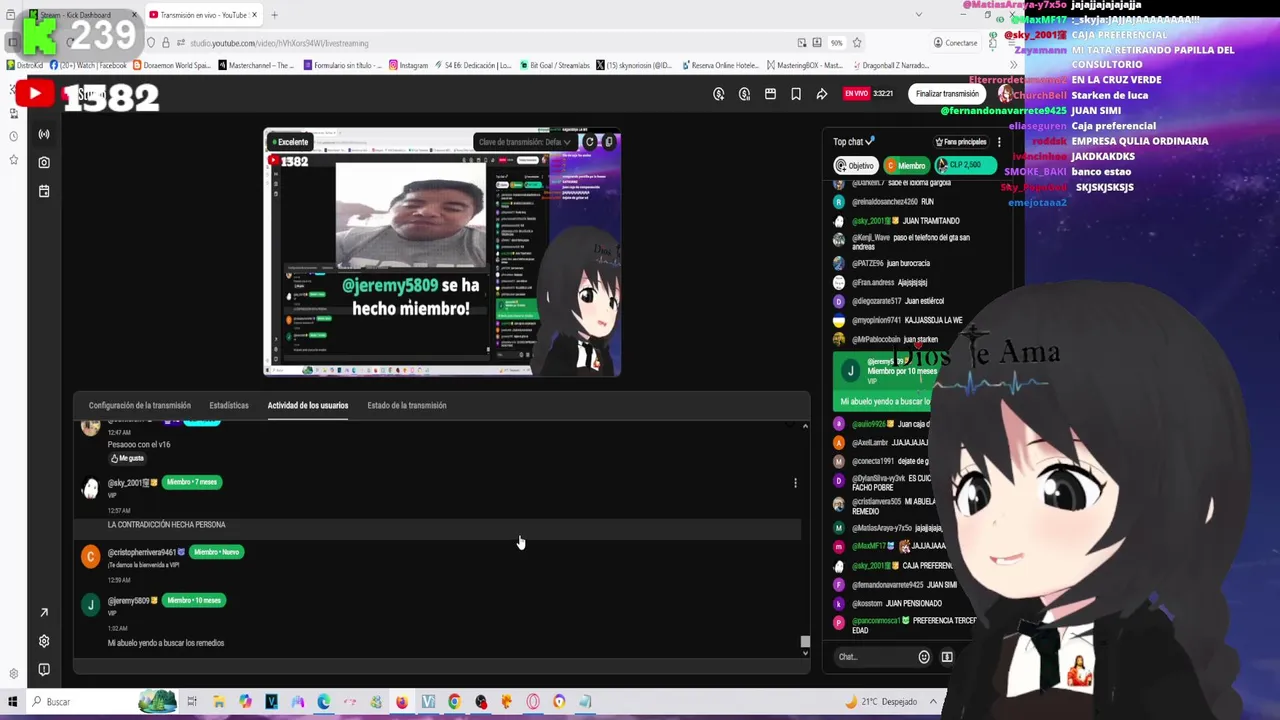
Task: Open Top chat dropdown
Action: [x=854, y=142]
